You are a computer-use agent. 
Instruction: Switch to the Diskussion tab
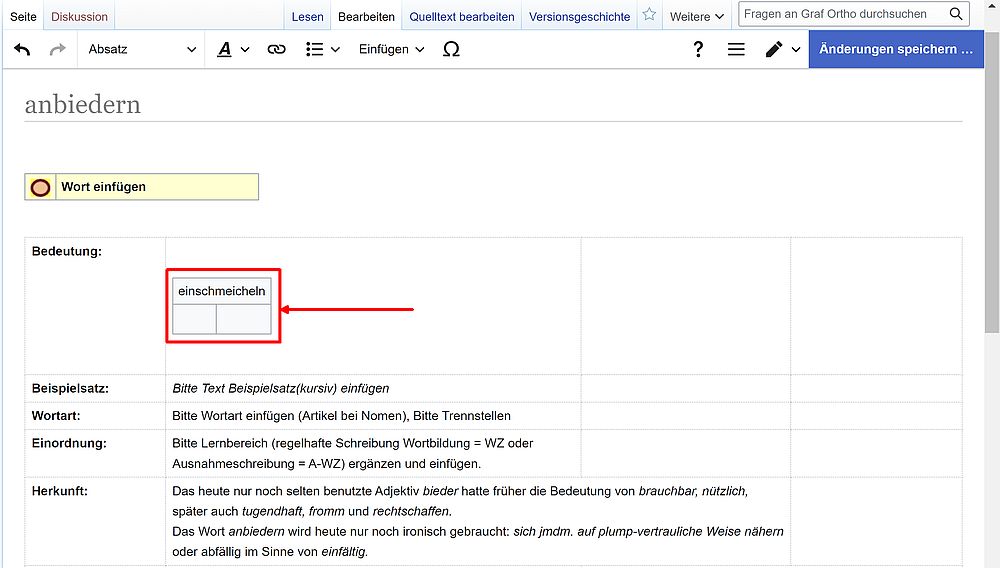(79, 16)
